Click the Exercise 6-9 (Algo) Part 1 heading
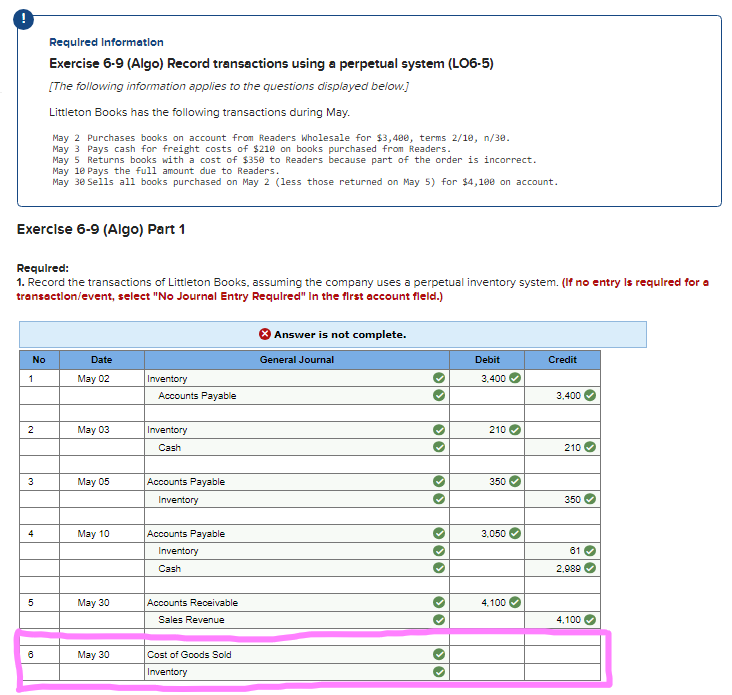The height and width of the screenshot is (695, 732). [101, 229]
